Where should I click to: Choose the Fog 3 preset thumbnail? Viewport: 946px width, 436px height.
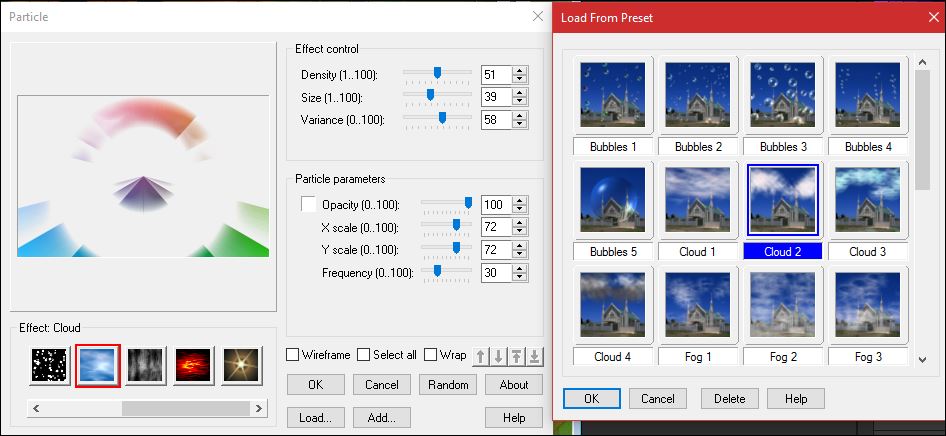point(868,305)
